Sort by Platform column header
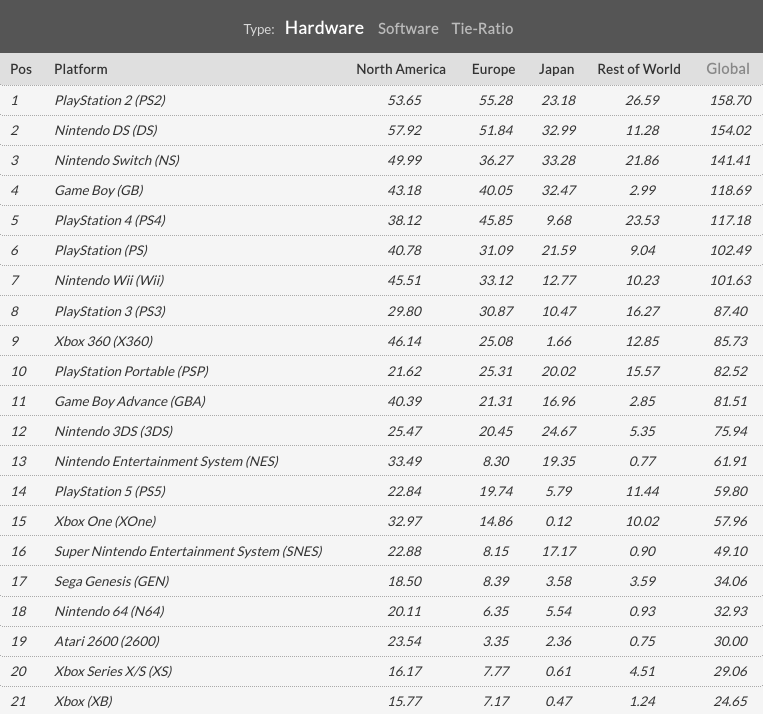Screen dimensions: 763x714 point(81,69)
